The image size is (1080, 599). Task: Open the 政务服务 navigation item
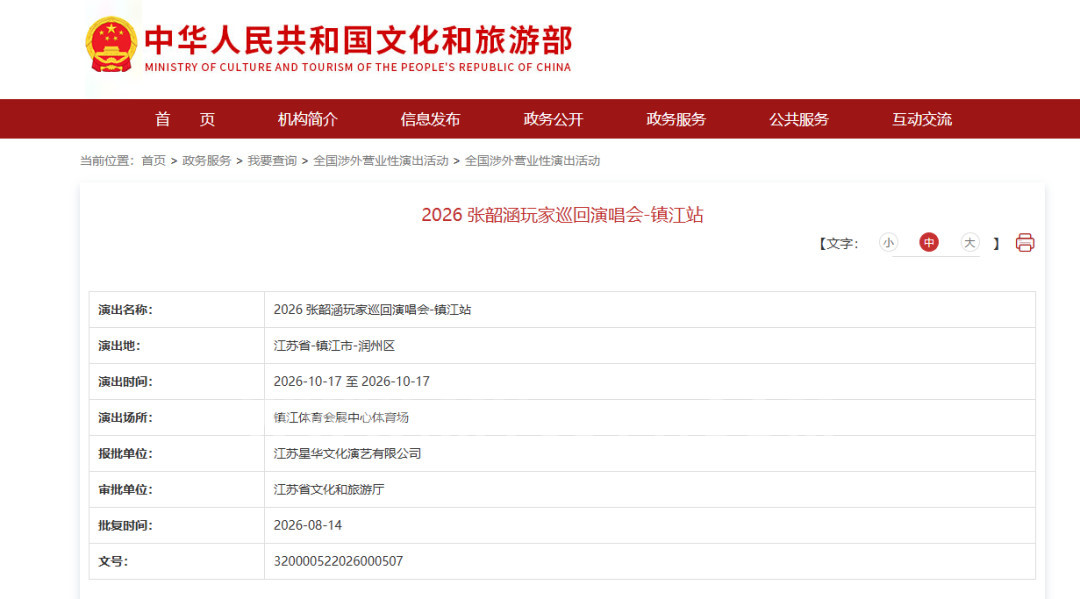[x=676, y=119]
